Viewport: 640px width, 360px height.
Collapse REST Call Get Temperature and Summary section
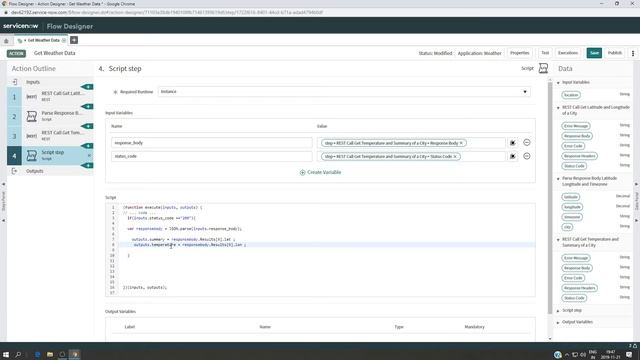pyautogui.click(x=558, y=240)
